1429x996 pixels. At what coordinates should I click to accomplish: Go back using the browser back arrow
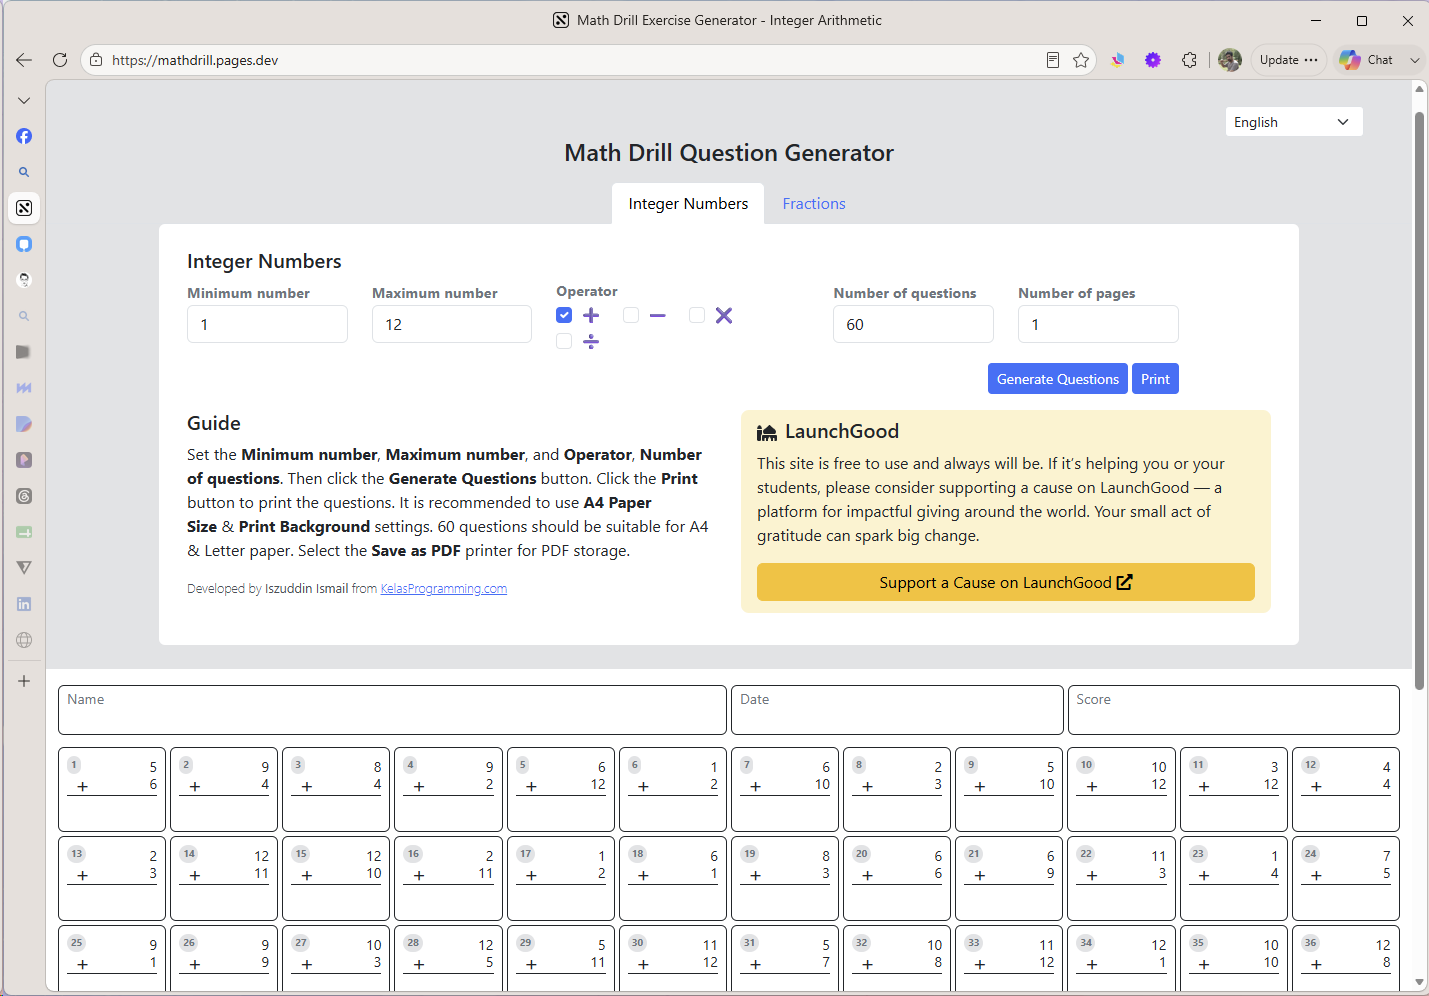(x=24, y=60)
